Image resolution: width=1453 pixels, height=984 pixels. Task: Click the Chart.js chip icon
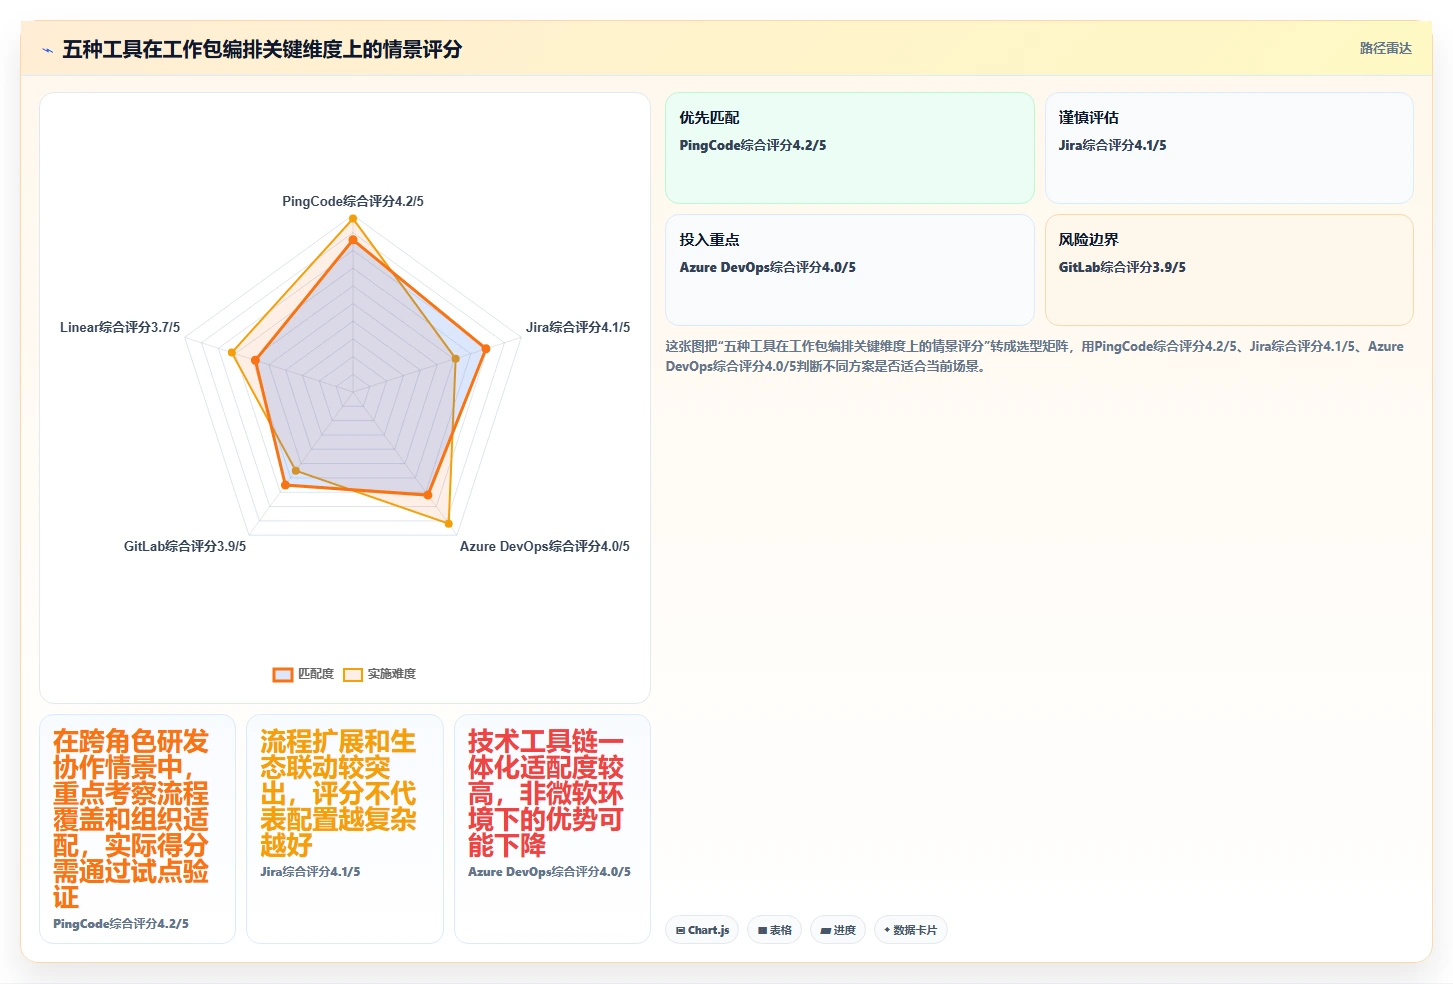(680, 930)
